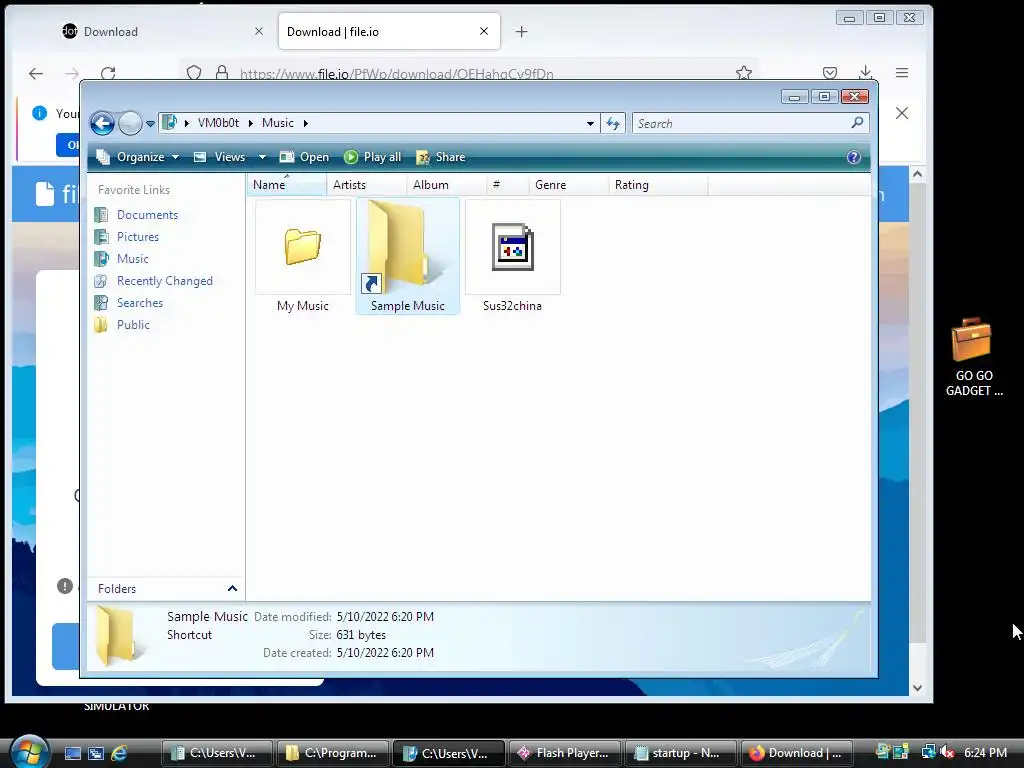Click Share in the Explorer toolbar
Viewport: 1024px width, 768px height.
(x=441, y=157)
